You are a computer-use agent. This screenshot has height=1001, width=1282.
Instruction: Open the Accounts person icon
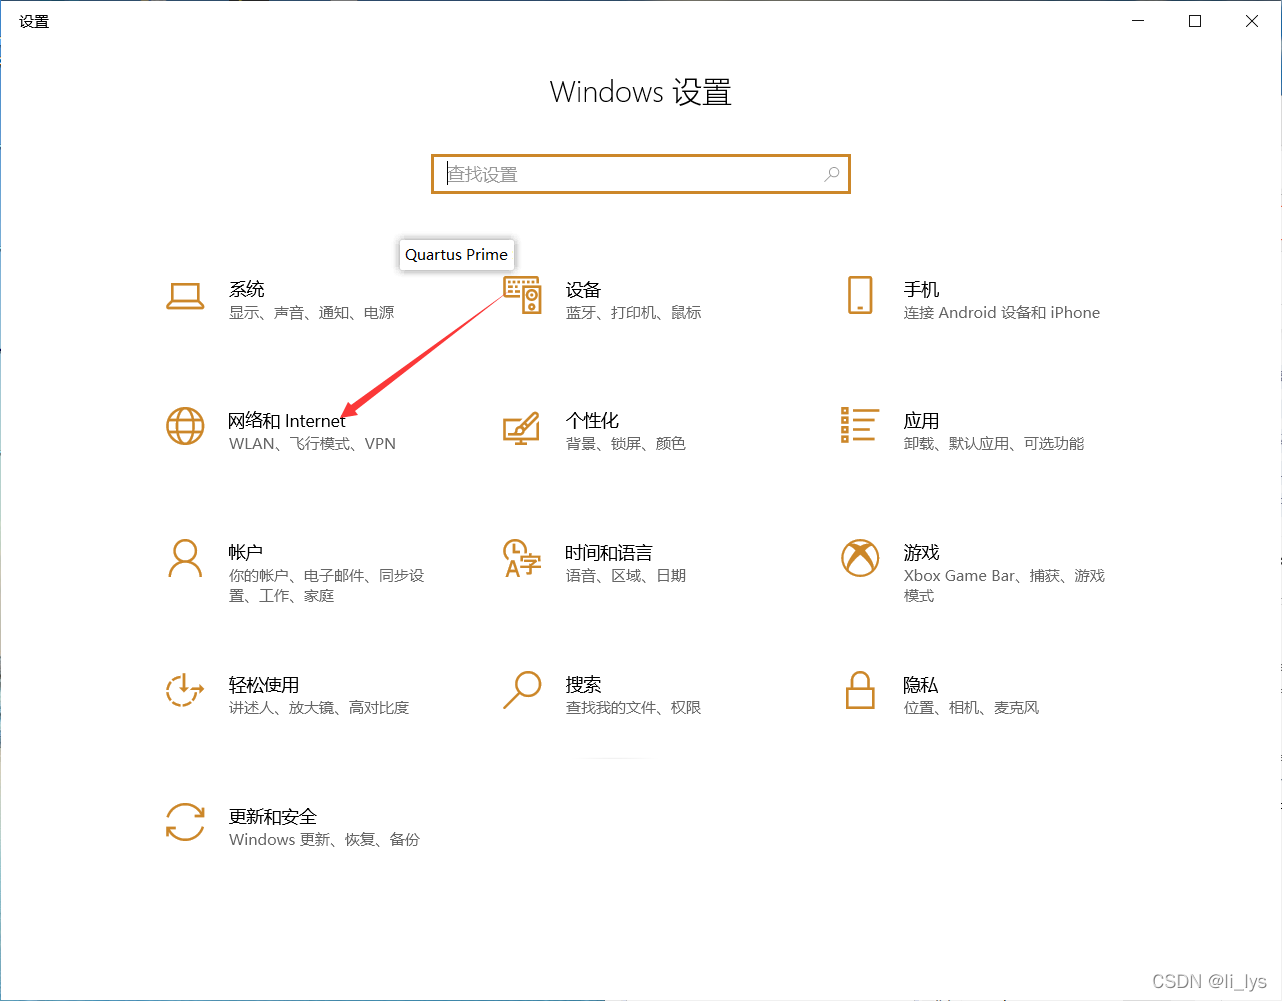tap(185, 558)
